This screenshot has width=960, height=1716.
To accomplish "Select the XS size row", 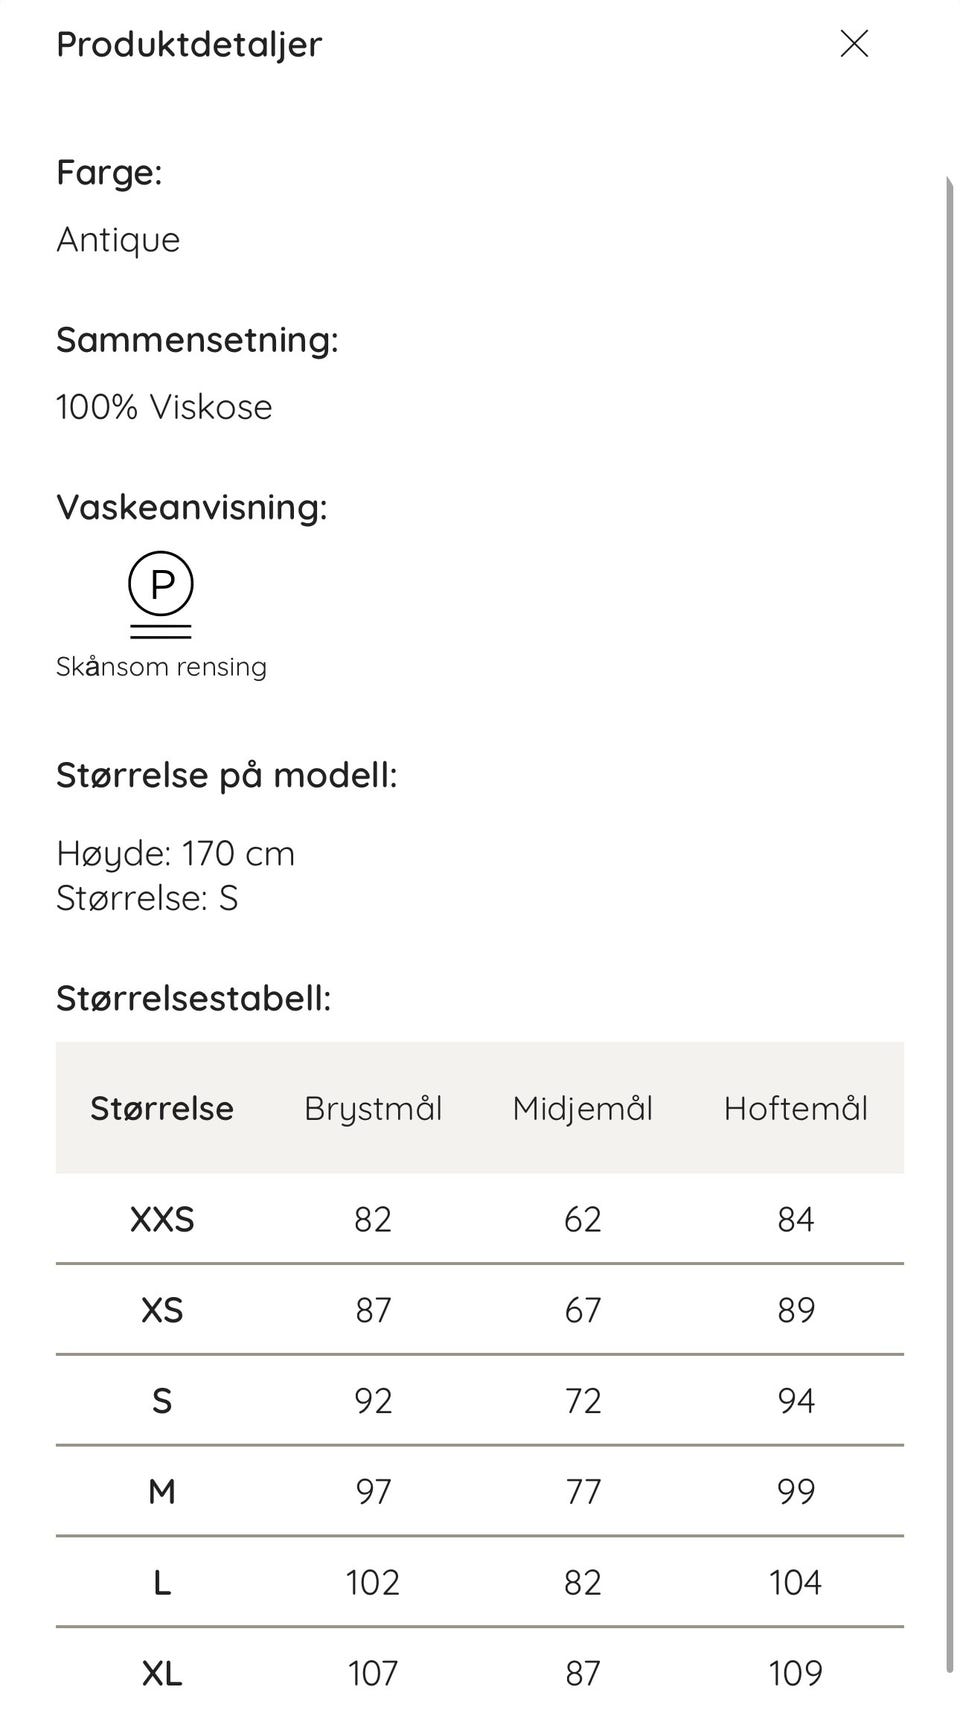I will pos(163,1310).
